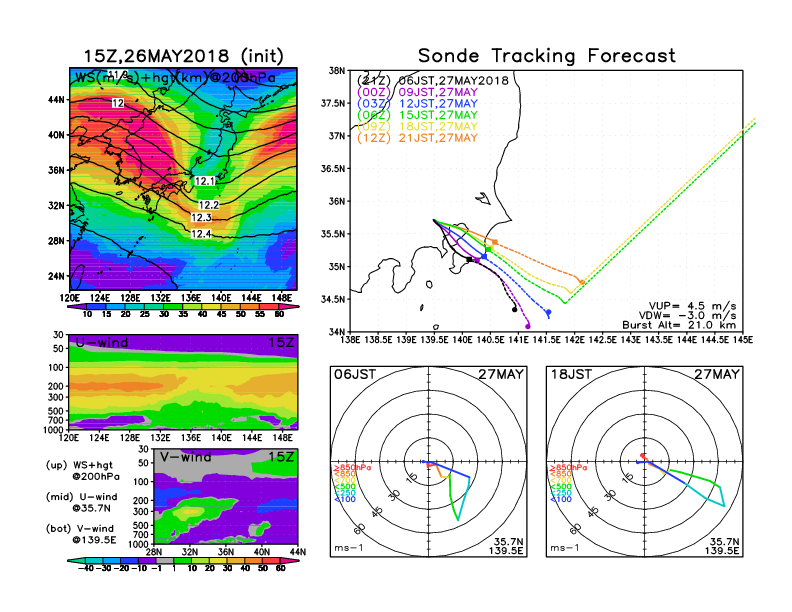792x612 pixels.
Task: Click "<250" legend entry in 06JST hodograph
Action: click(x=344, y=493)
